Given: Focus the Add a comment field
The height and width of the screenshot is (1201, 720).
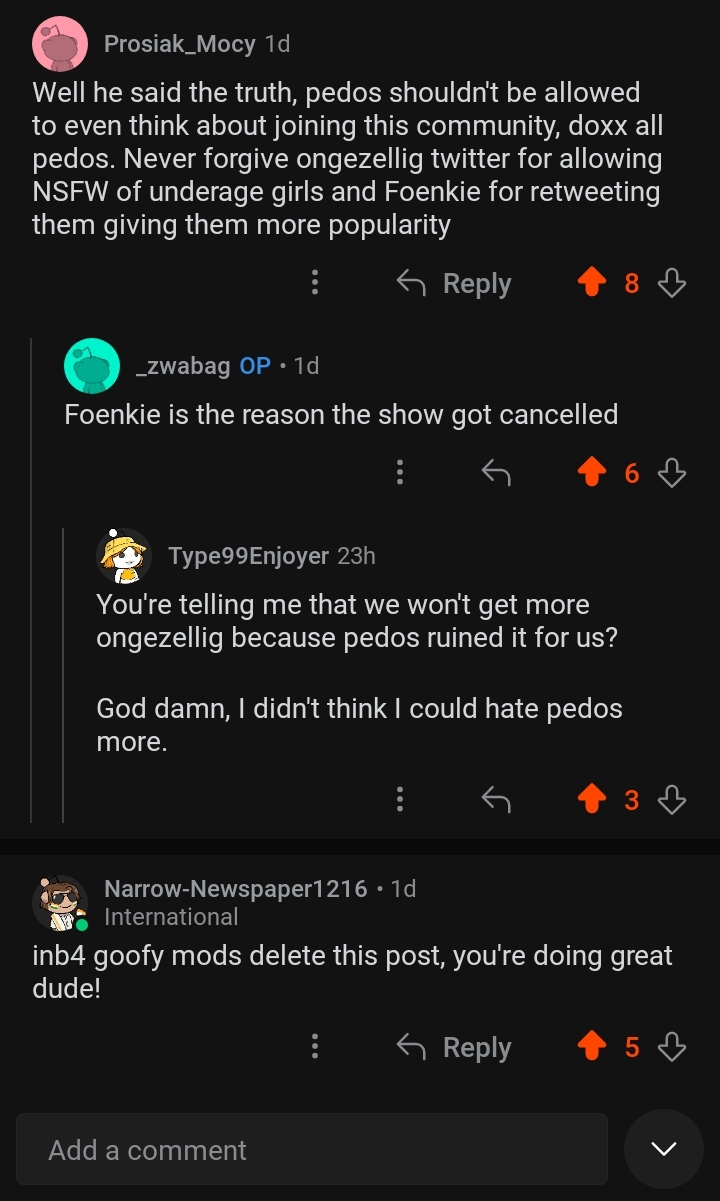Looking at the screenshot, I should pyautogui.click(x=311, y=1150).
